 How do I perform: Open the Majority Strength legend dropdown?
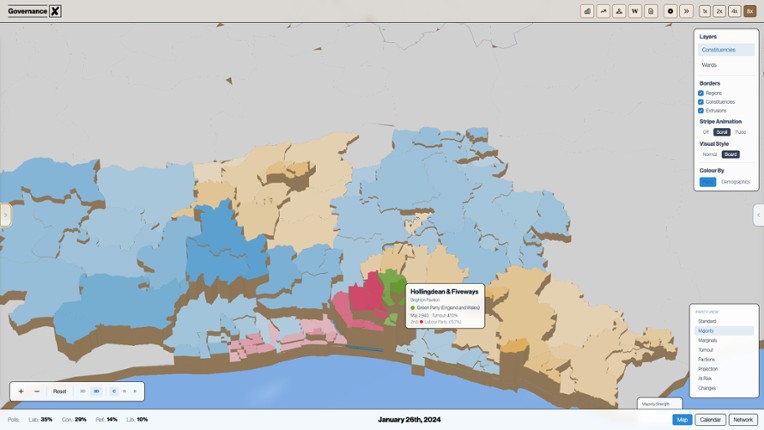(x=655, y=404)
